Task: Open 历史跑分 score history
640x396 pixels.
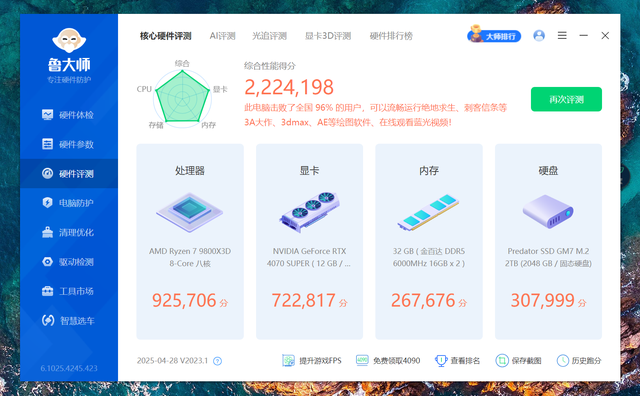Action: pyautogui.click(x=579, y=360)
